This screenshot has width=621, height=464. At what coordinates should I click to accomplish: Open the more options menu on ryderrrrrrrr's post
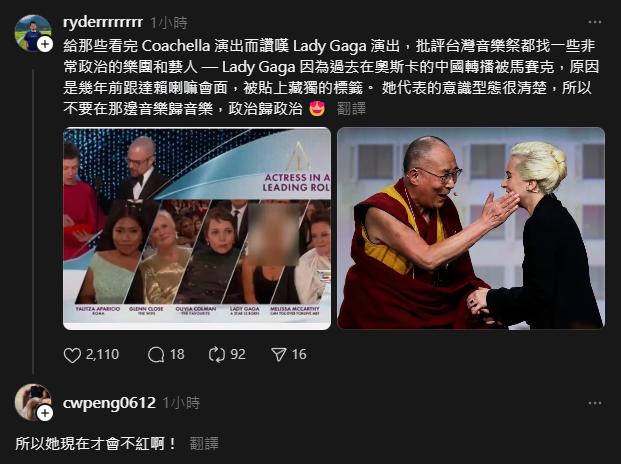(595, 22)
